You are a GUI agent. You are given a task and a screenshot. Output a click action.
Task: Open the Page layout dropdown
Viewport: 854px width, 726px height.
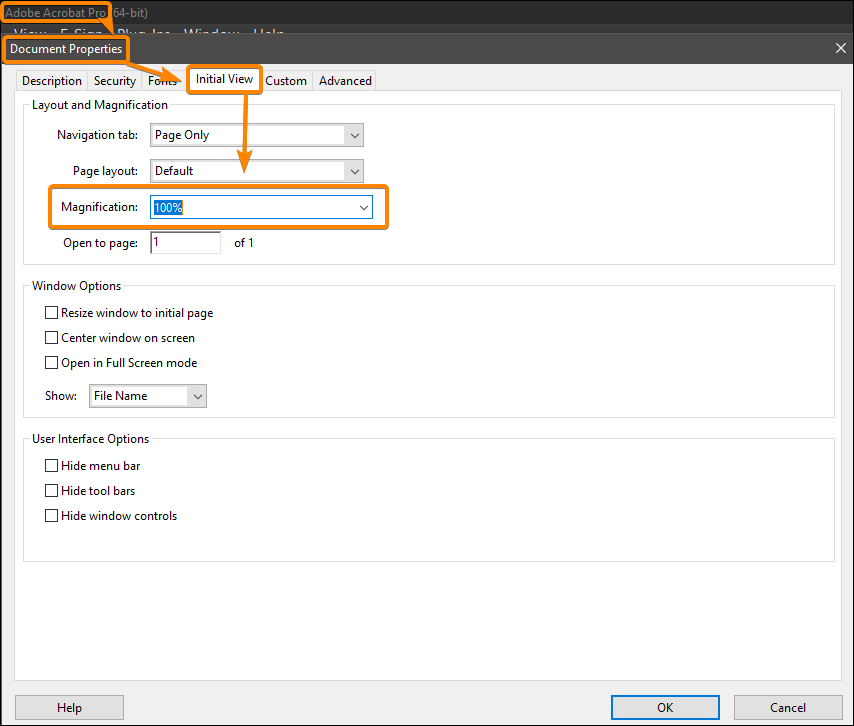tap(354, 170)
